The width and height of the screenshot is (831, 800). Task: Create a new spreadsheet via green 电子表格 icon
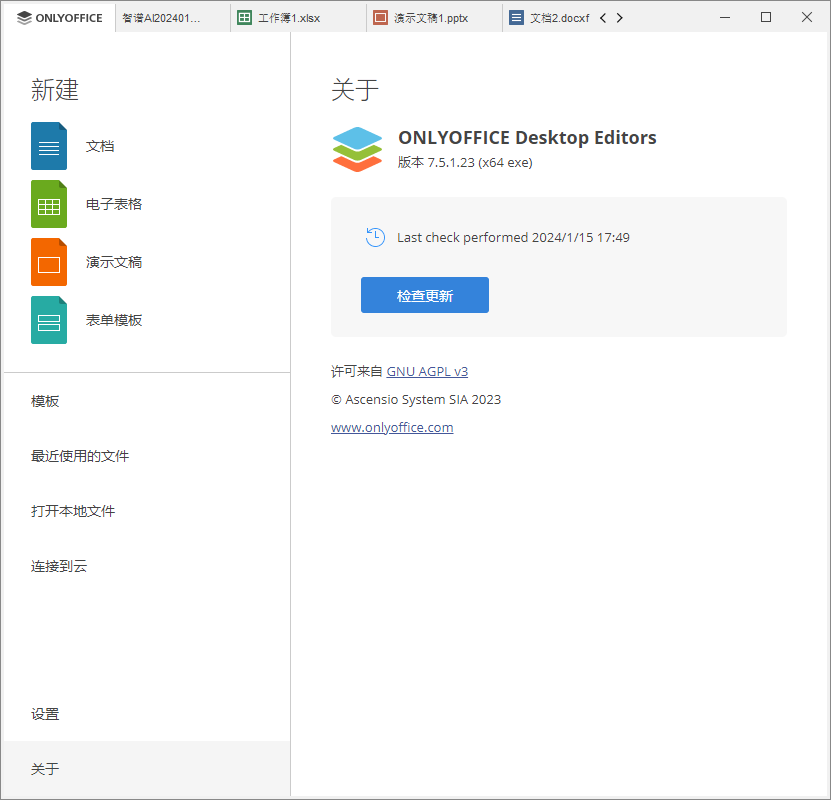click(49, 204)
